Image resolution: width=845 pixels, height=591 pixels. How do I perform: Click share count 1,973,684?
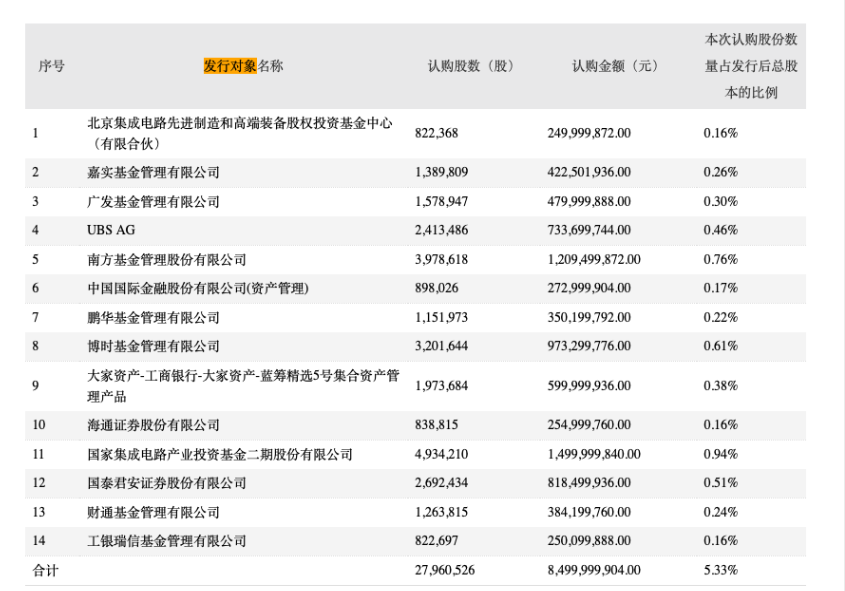click(441, 386)
